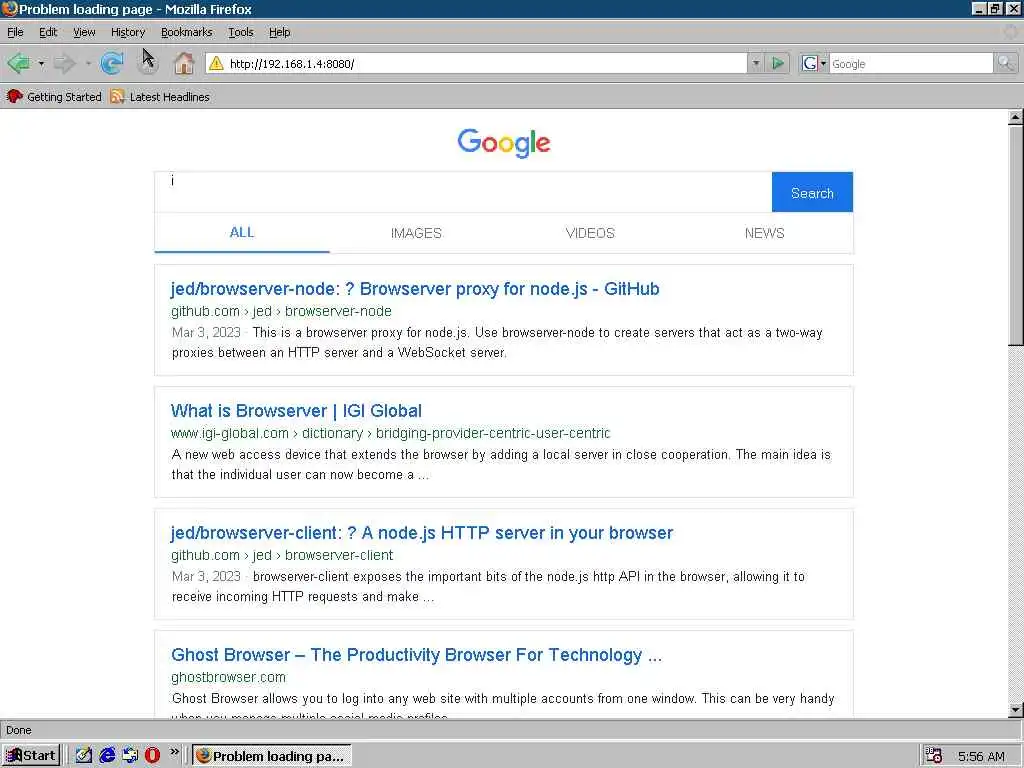The height and width of the screenshot is (768, 1024).
Task: Click the first quick launch notepad icon
Action: click(x=84, y=755)
